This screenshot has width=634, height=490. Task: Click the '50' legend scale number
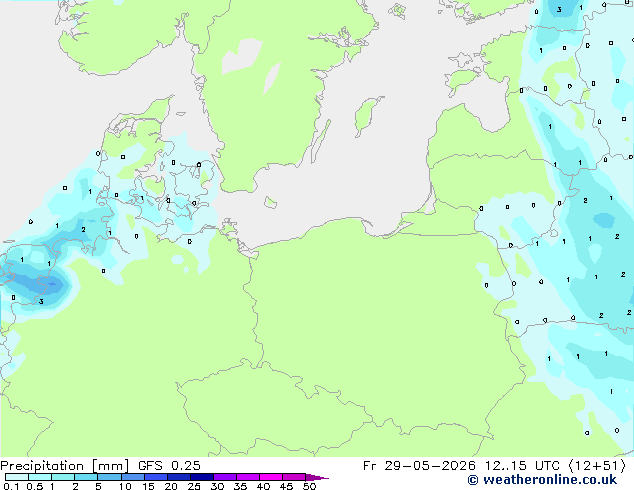tap(309, 486)
